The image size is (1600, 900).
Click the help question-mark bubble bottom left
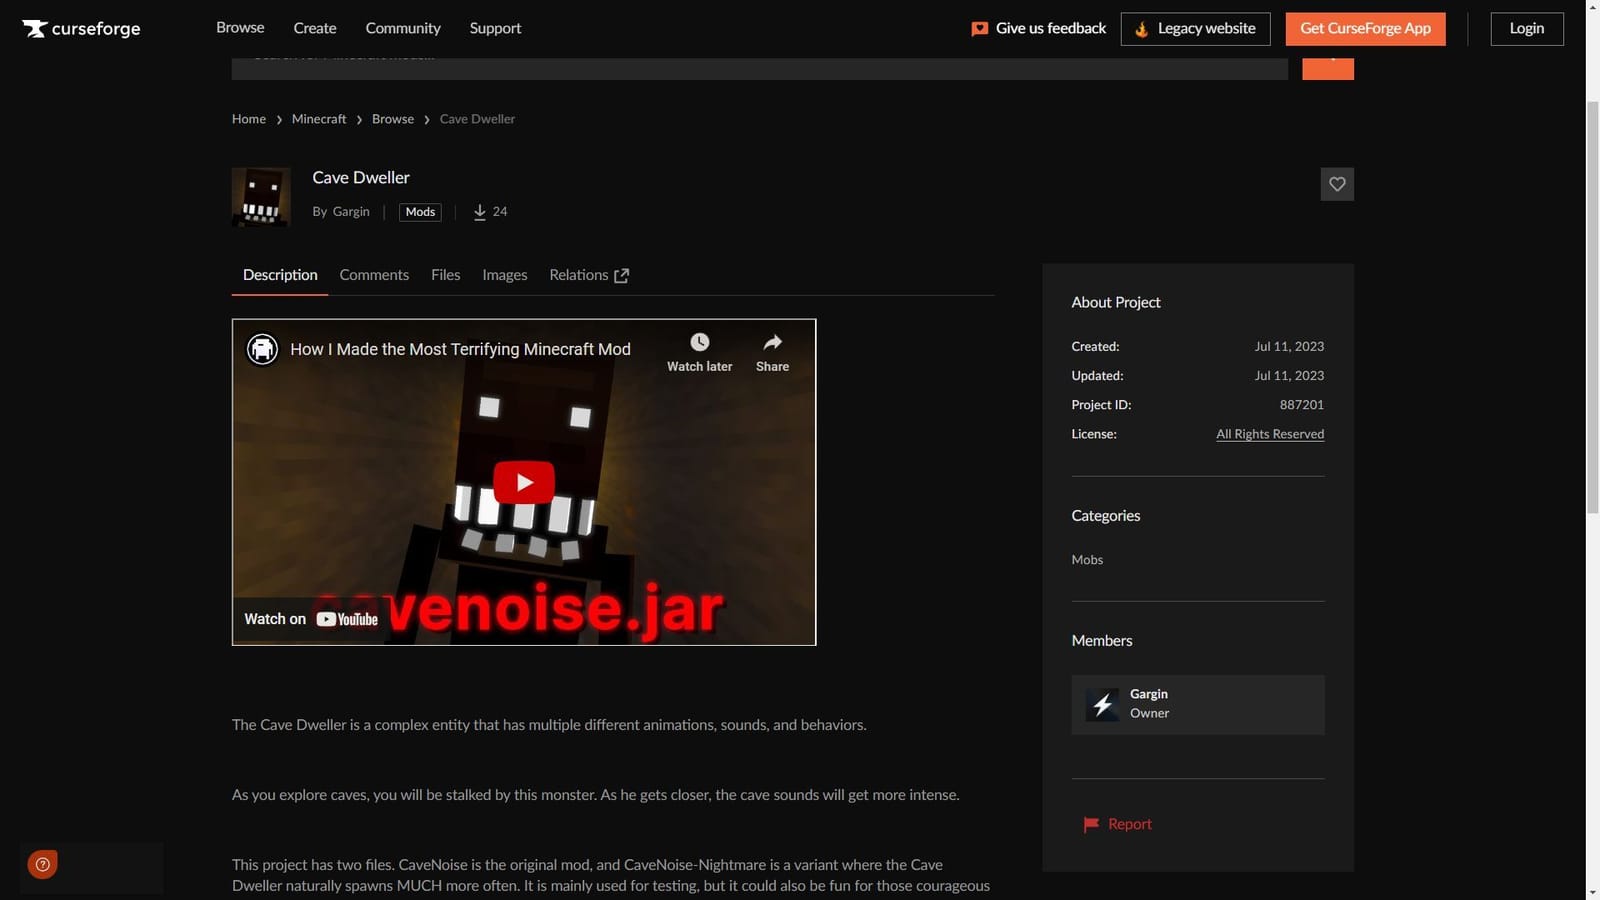point(42,864)
